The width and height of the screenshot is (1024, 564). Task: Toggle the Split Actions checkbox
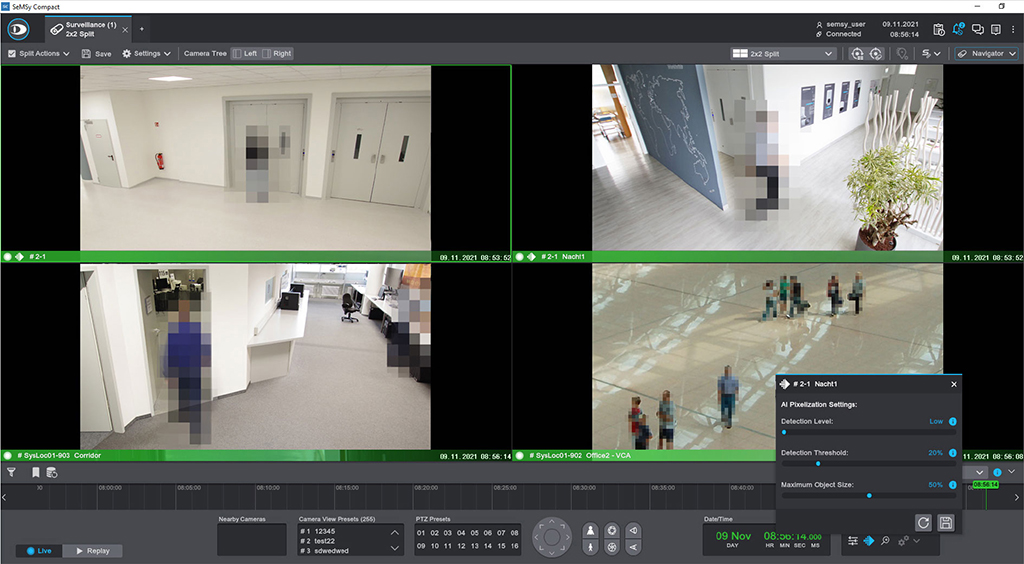pyautogui.click(x=11, y=54)
